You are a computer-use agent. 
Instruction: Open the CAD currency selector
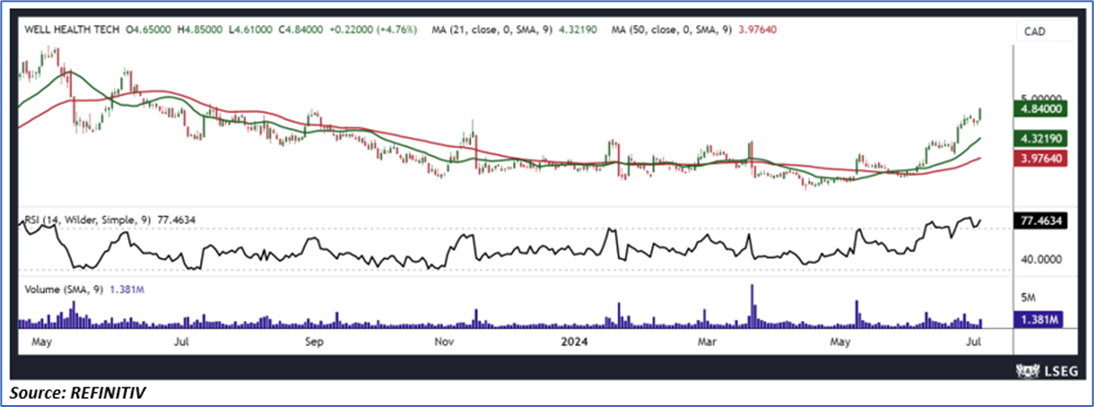(x=1044, y=31)
